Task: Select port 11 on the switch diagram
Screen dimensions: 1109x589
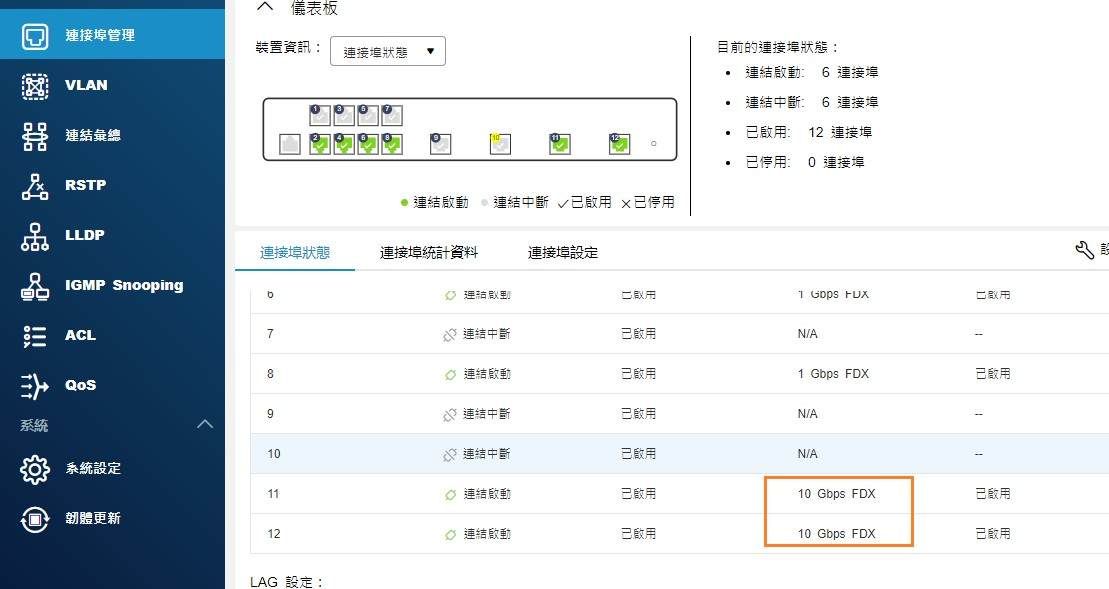Action: 560,145
